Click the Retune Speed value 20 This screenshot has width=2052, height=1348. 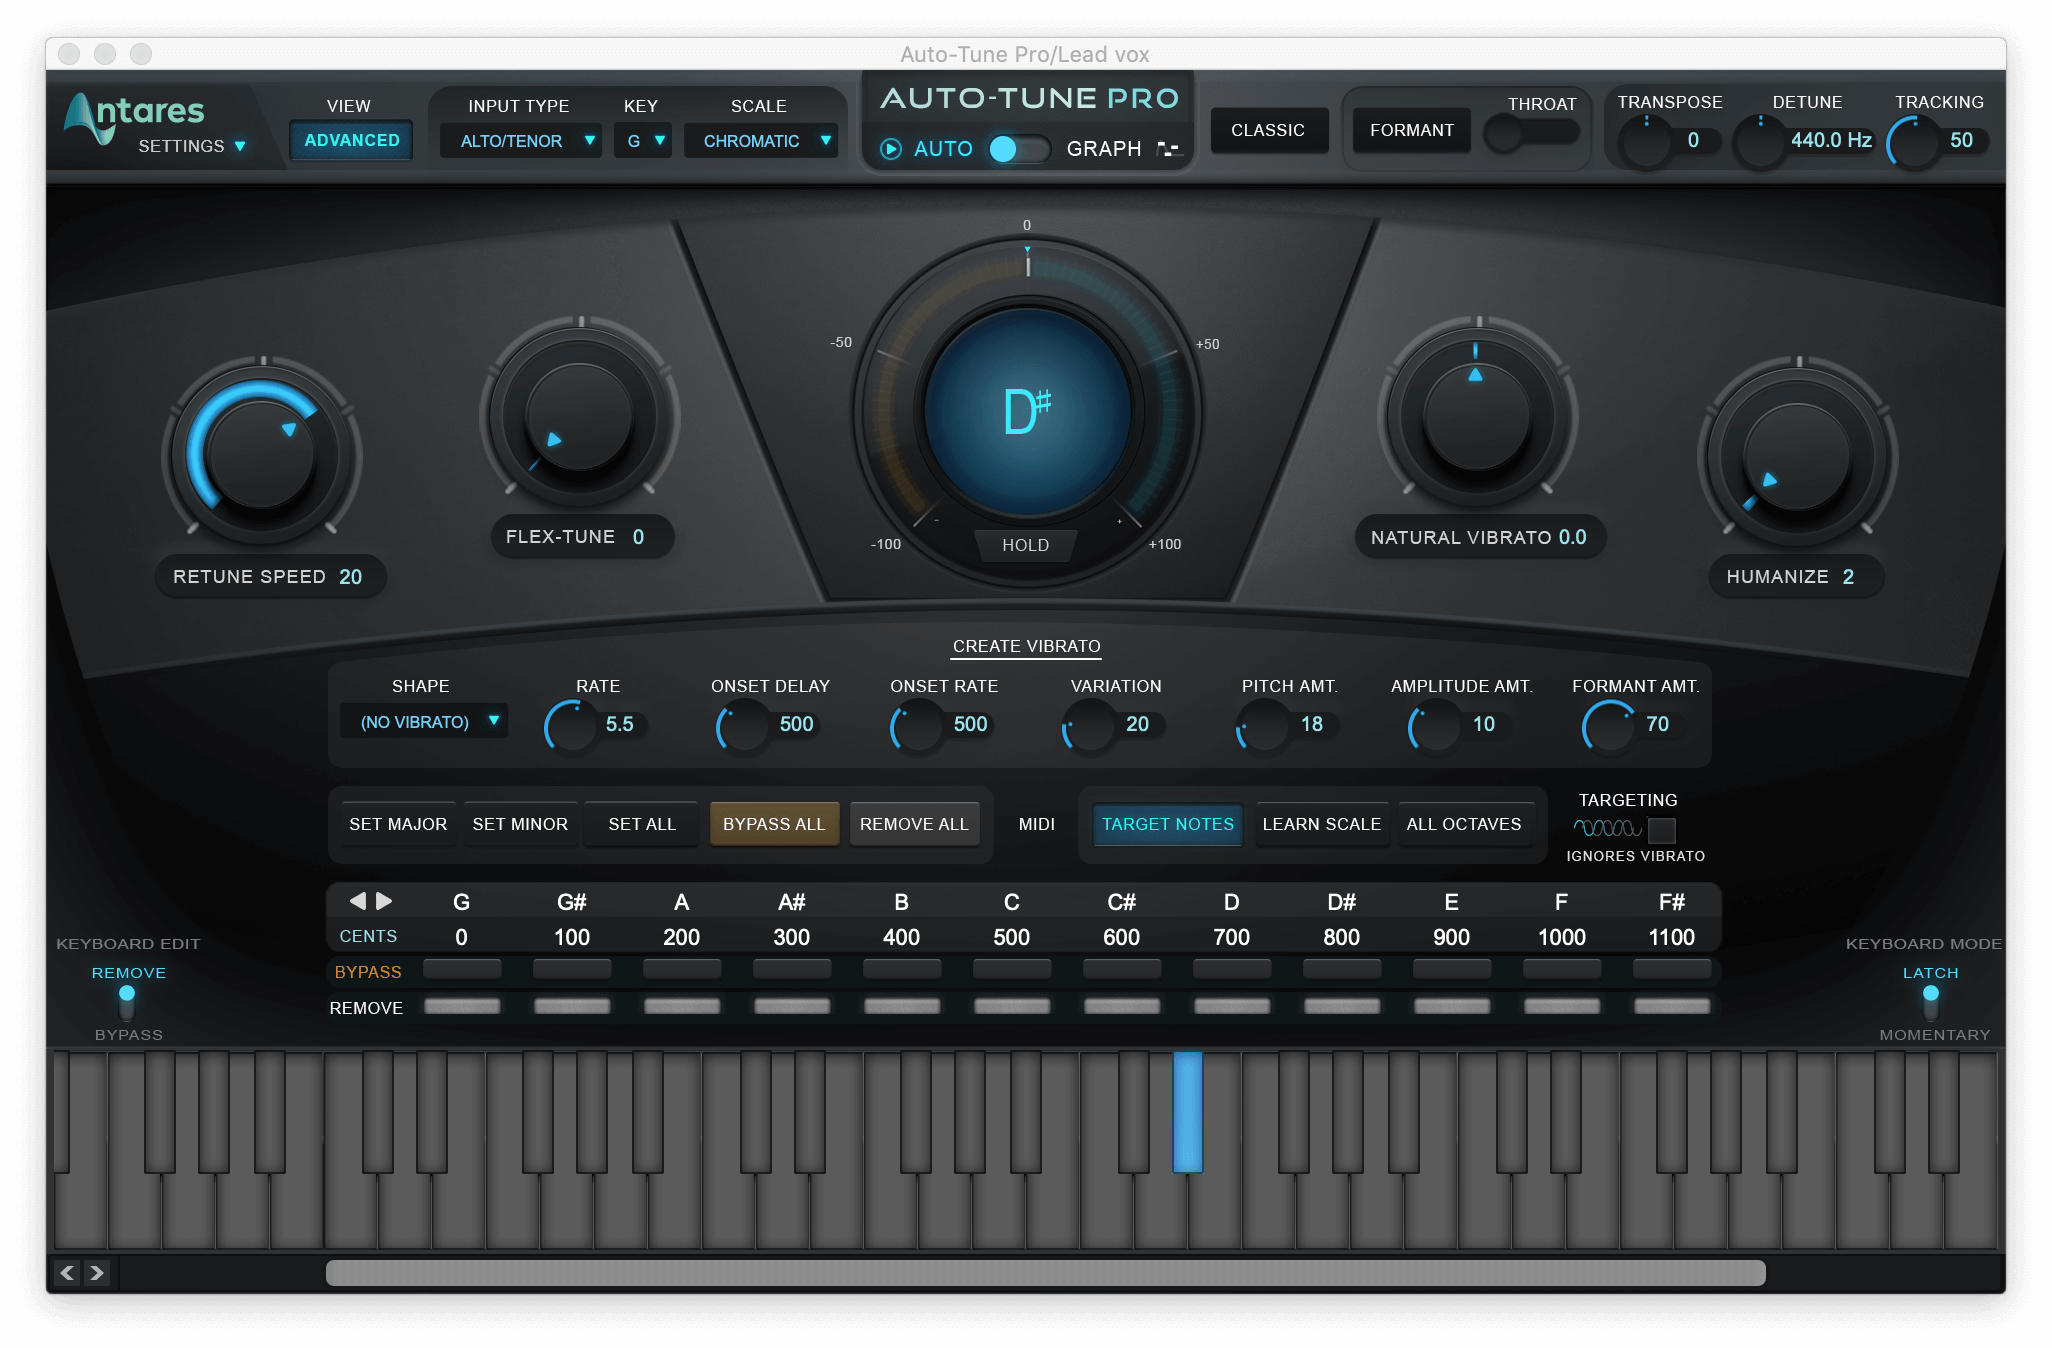pos(351,577)
